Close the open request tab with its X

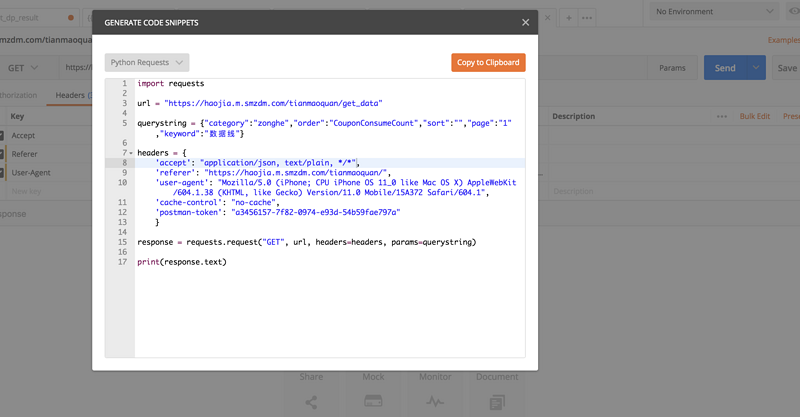(547, 18)
